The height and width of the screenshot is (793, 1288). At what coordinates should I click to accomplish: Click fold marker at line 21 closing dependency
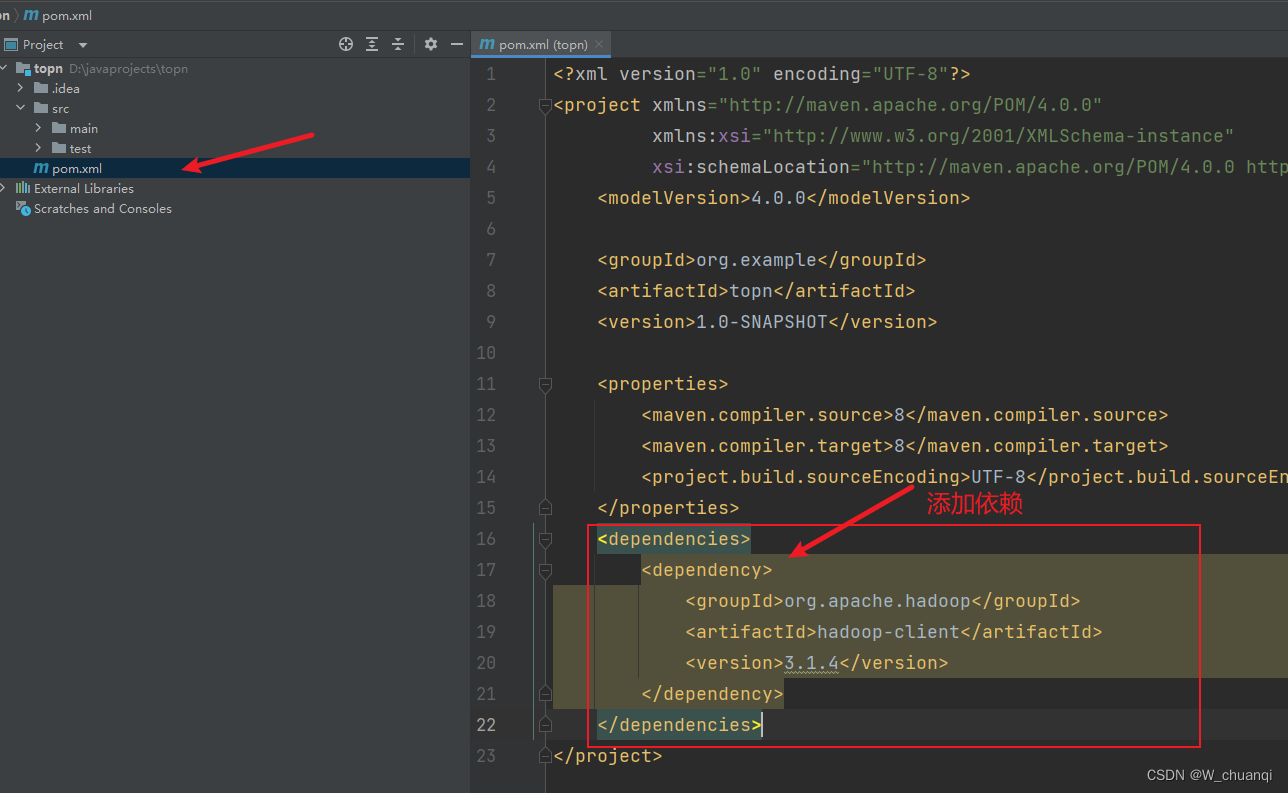[545, 694]
